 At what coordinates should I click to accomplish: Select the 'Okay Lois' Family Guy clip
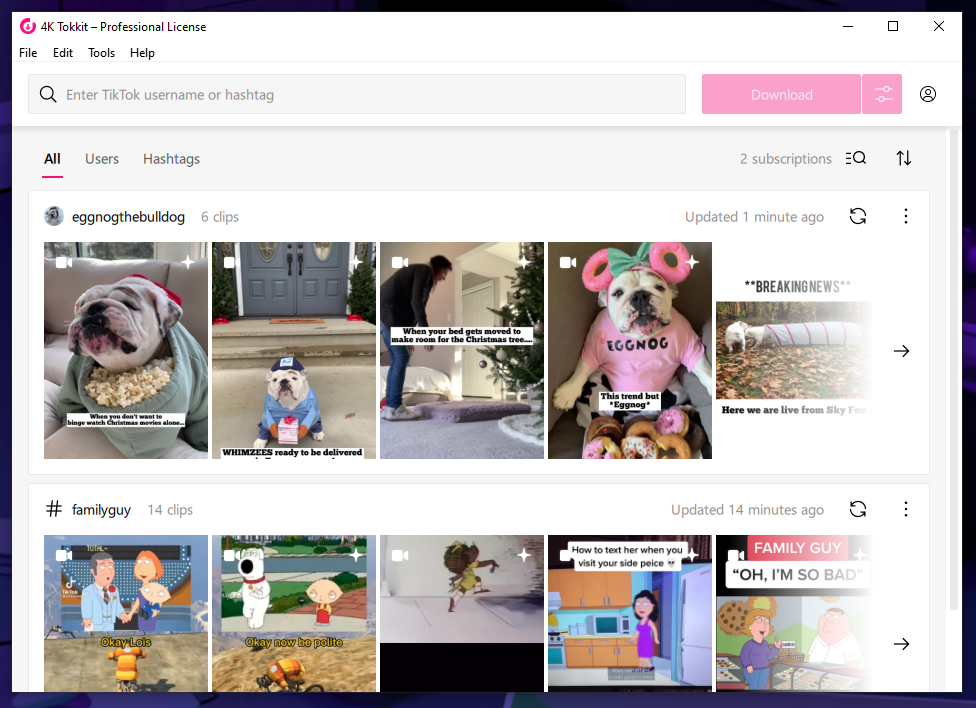tap(126, 613)
